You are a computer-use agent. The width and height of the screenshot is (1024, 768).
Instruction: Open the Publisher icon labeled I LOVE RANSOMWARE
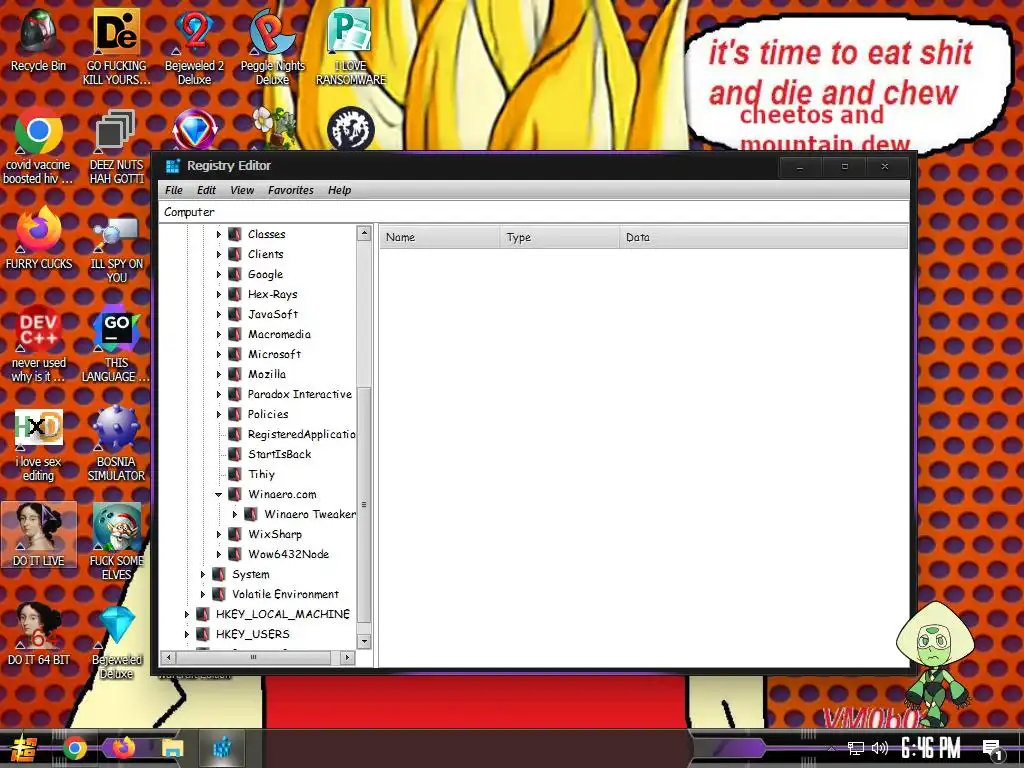coord(351,47)
